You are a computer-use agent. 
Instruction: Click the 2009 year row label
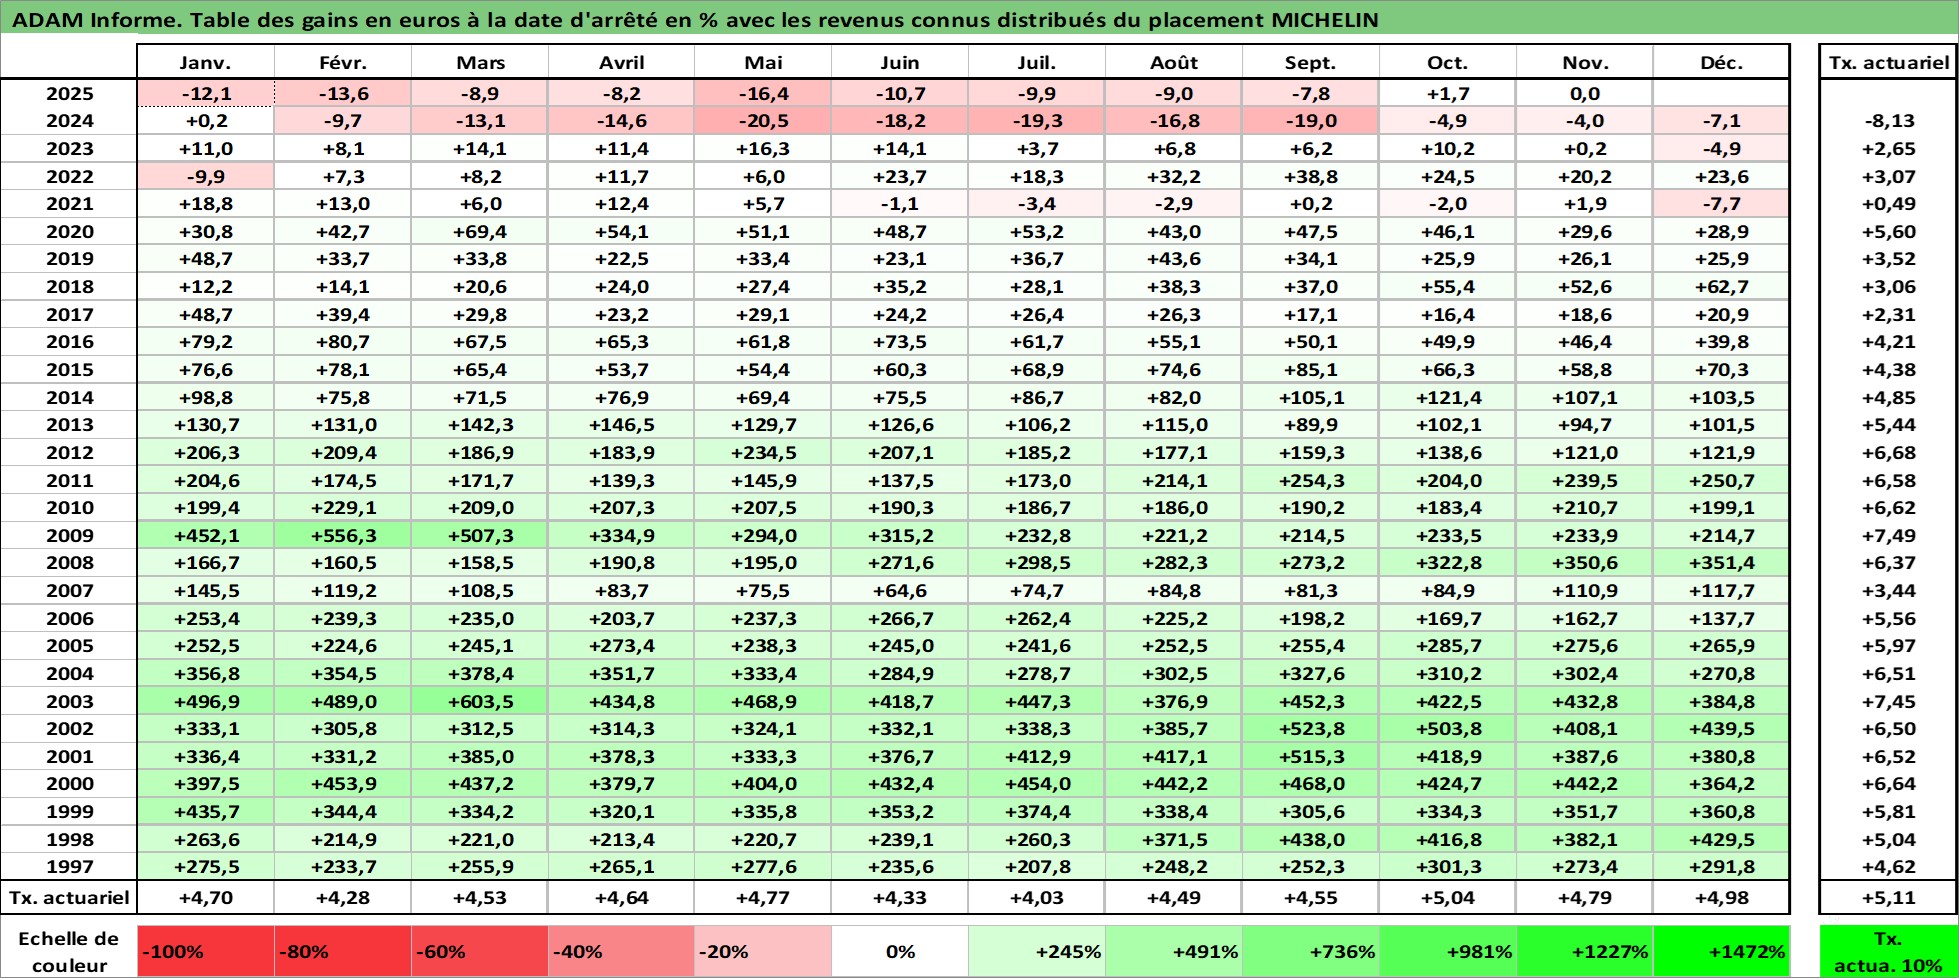pos(69,535)
